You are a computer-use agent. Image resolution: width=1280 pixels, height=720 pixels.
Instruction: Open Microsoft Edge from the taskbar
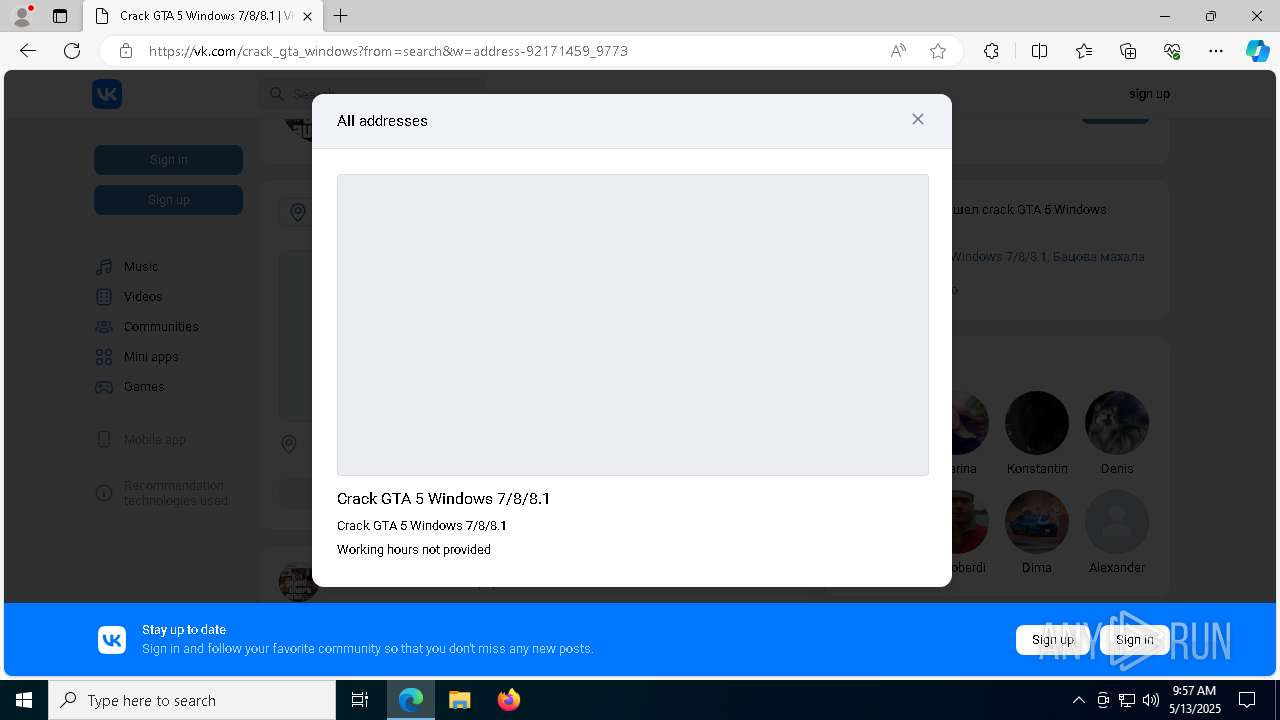pyautogui.click(x=411, y=700)
